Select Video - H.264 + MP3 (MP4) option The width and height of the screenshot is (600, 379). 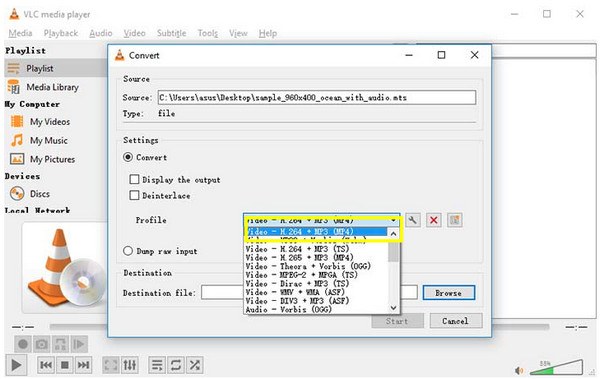click(x=316, y=232)
